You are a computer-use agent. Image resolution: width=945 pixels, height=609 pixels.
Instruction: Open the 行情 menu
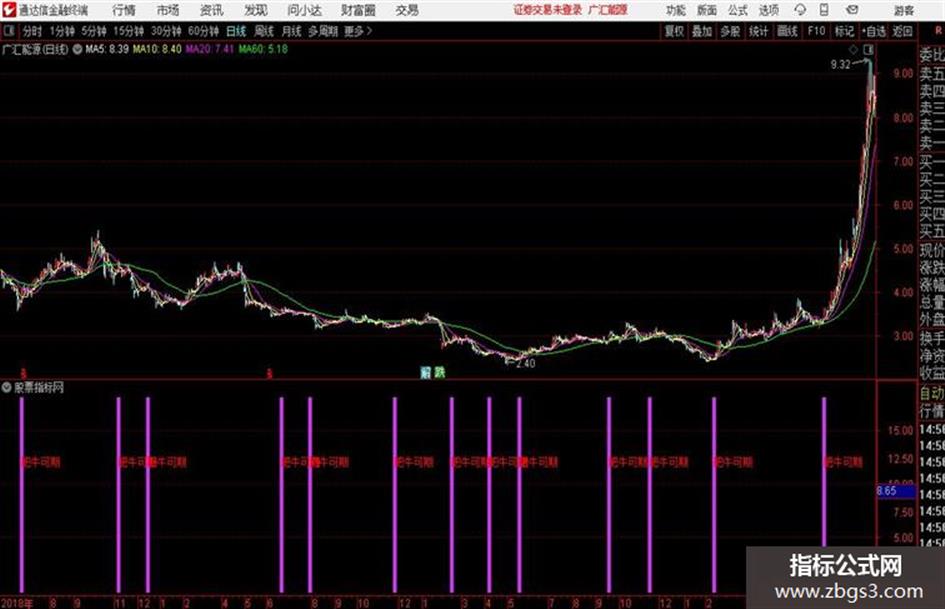[124, 10]
